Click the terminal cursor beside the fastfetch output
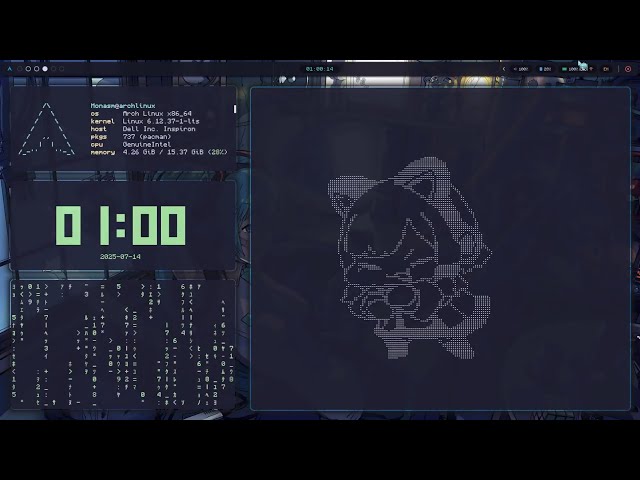The image size is (640, 480). pyautogui.click(x=235, y=109)
